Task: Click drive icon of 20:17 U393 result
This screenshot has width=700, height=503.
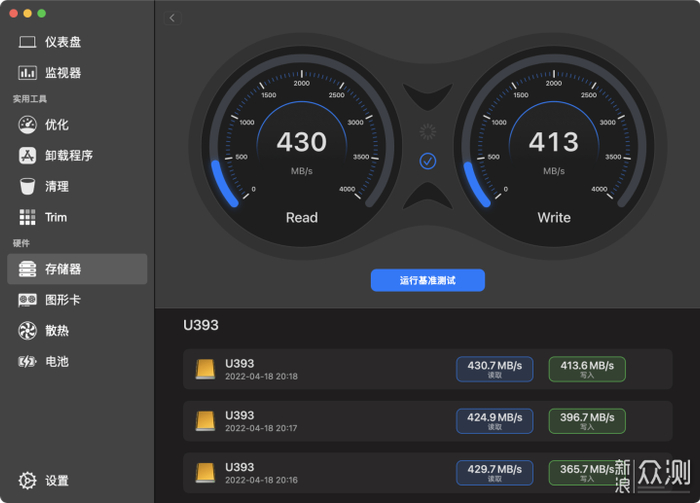Action: (x=205, y=421)
